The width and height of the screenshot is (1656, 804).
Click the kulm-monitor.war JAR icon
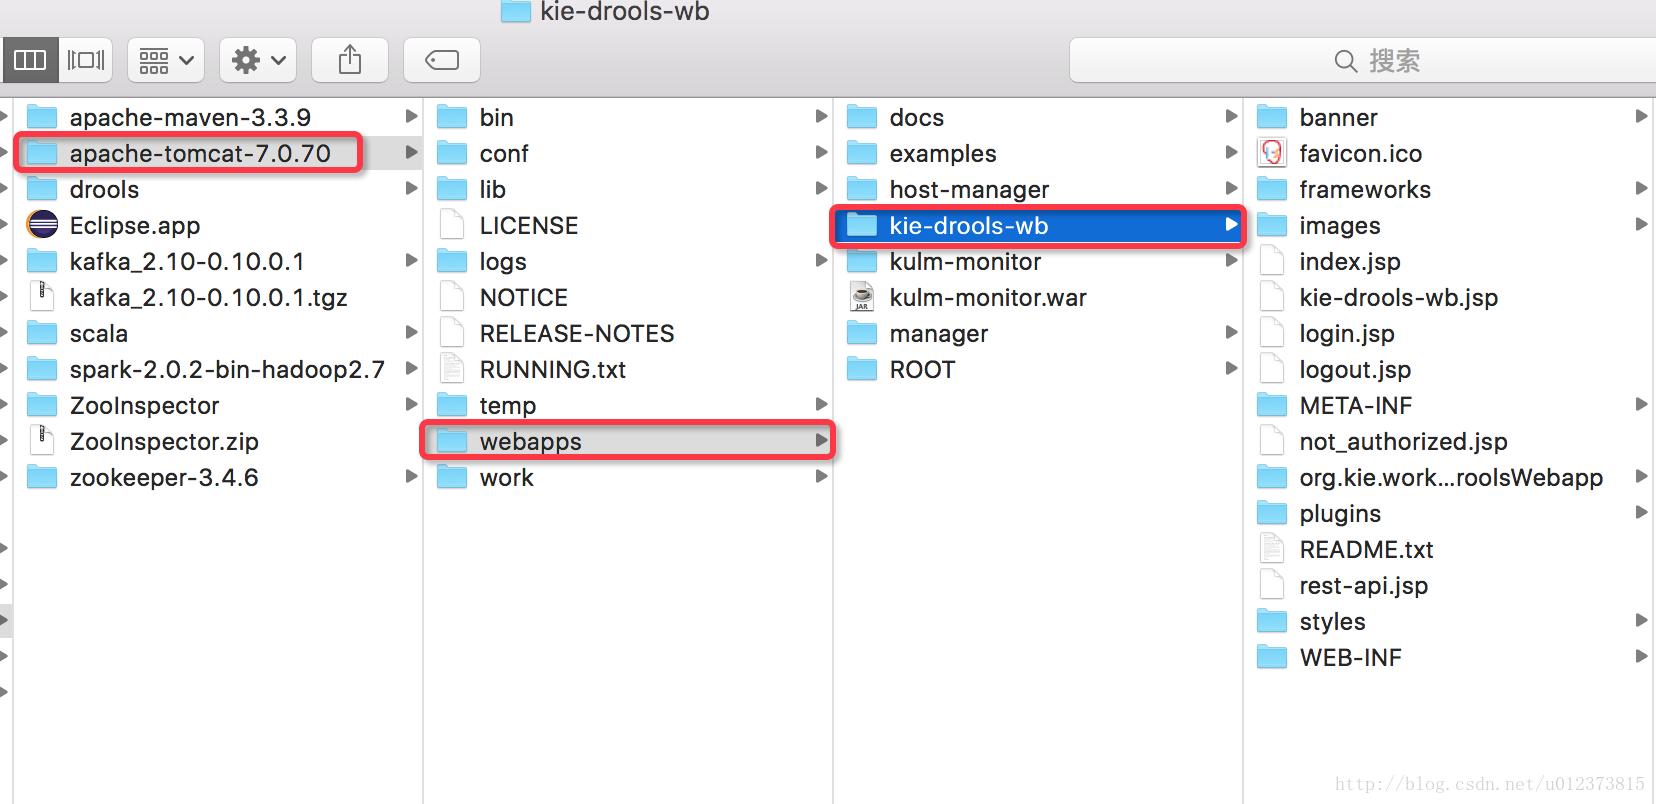point(862,297)
